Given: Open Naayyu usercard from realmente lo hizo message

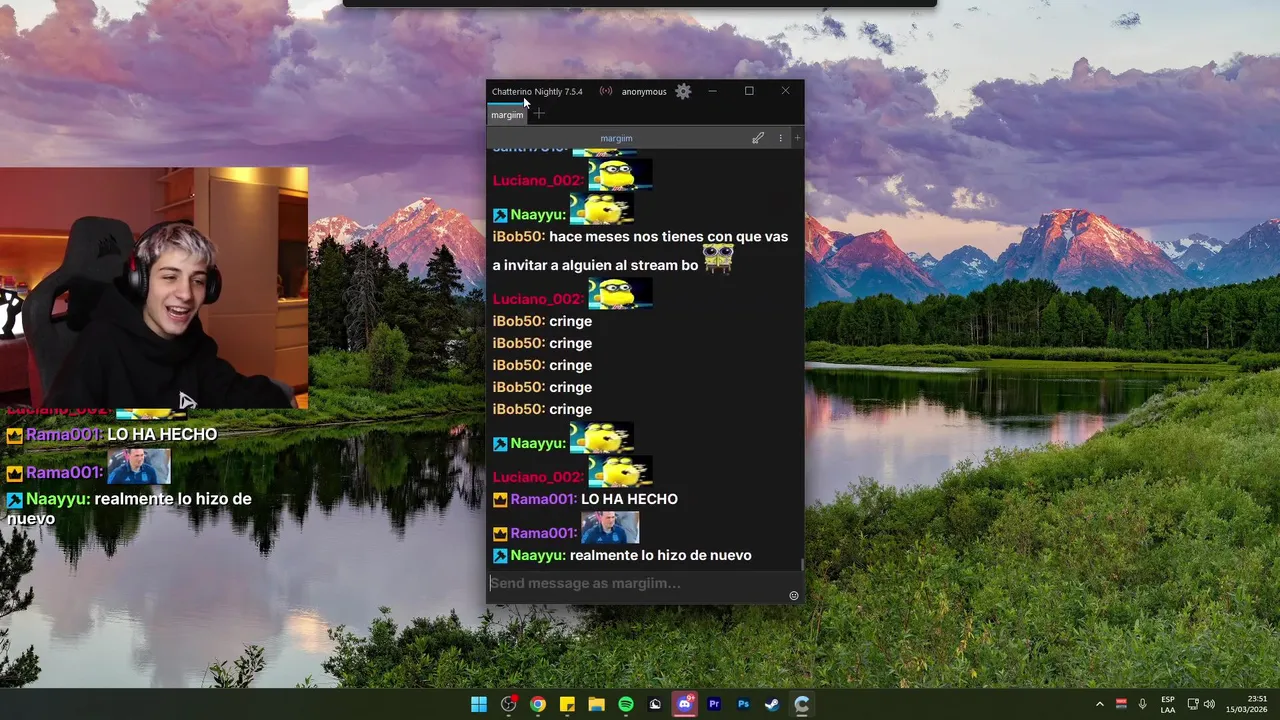Looking at the screenshot, I should (x=538, y=555).
